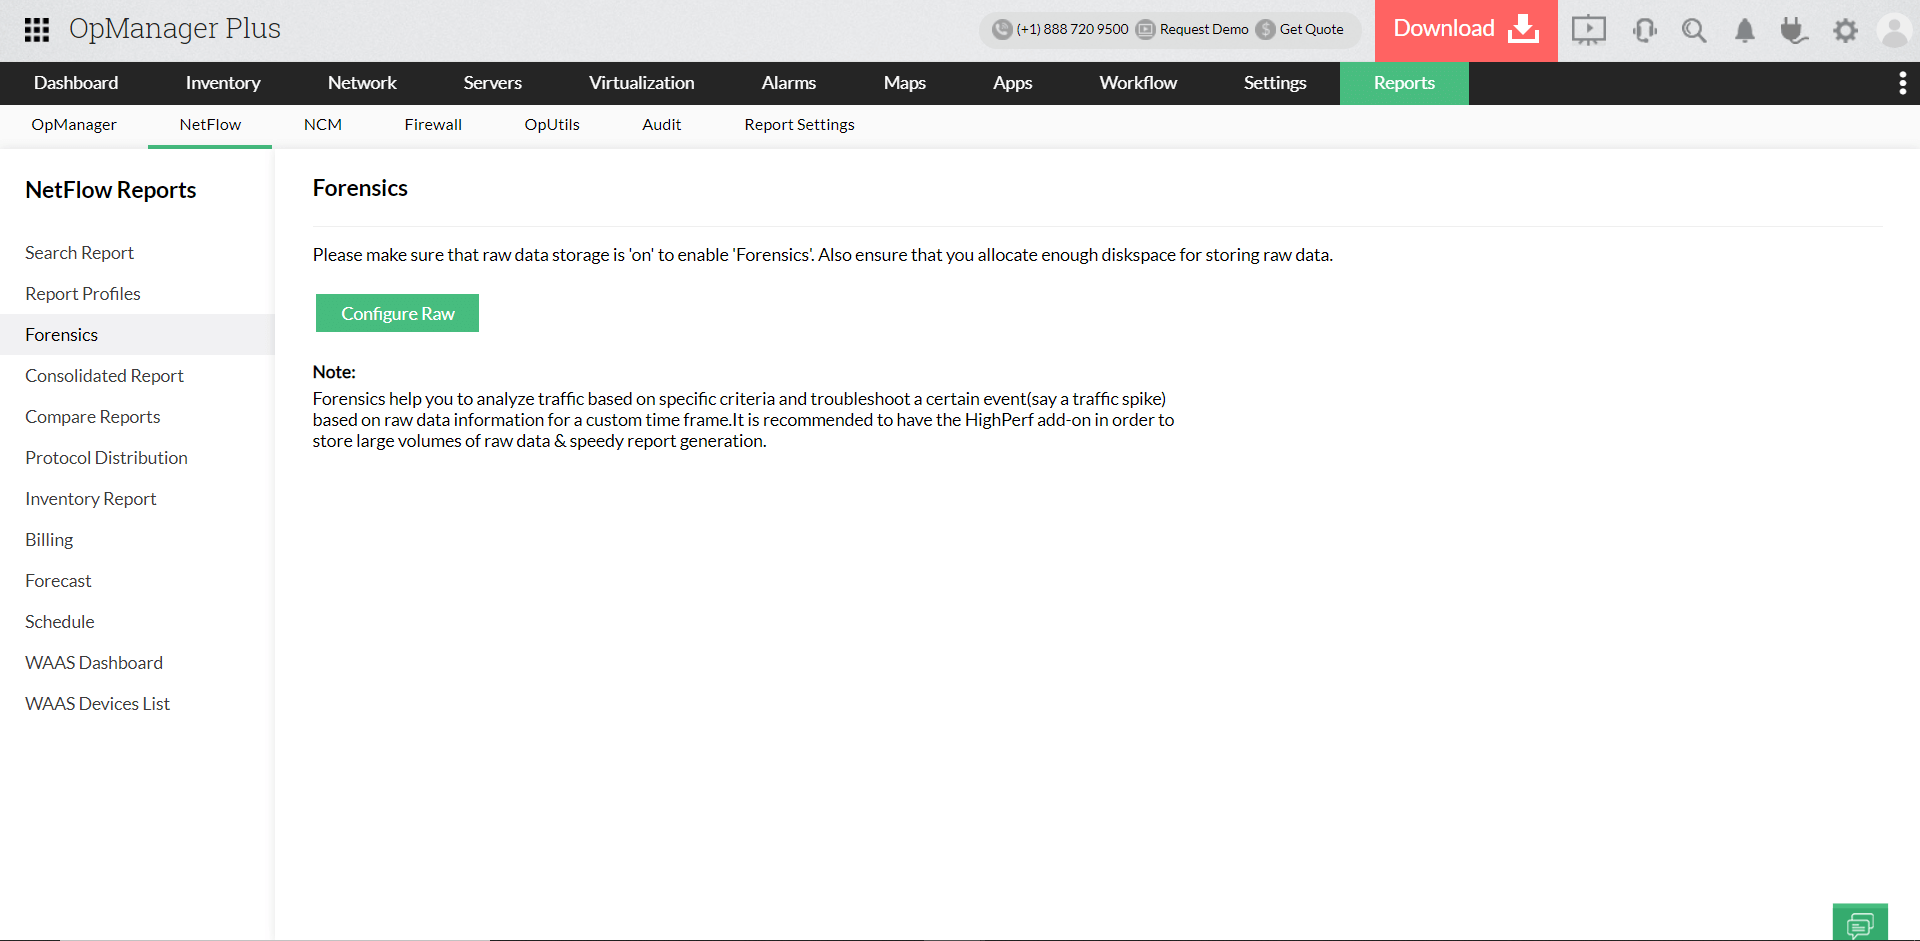Viewport: 1920px width, 941px height.
Task: Open the presentation screen icon
Action: (1588, 30)
